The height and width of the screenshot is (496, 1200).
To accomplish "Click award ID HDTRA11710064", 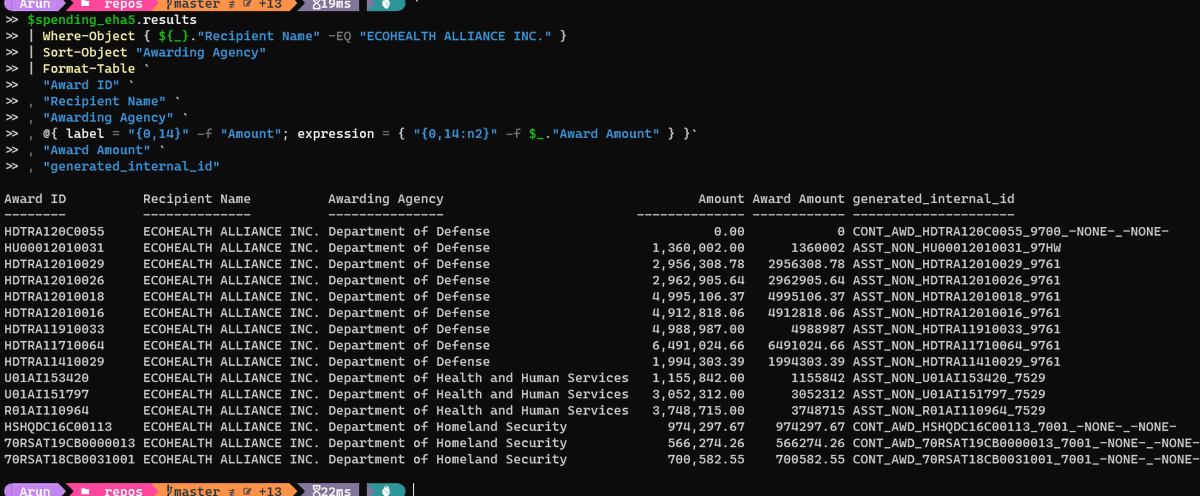I will [x=54, y=345].
